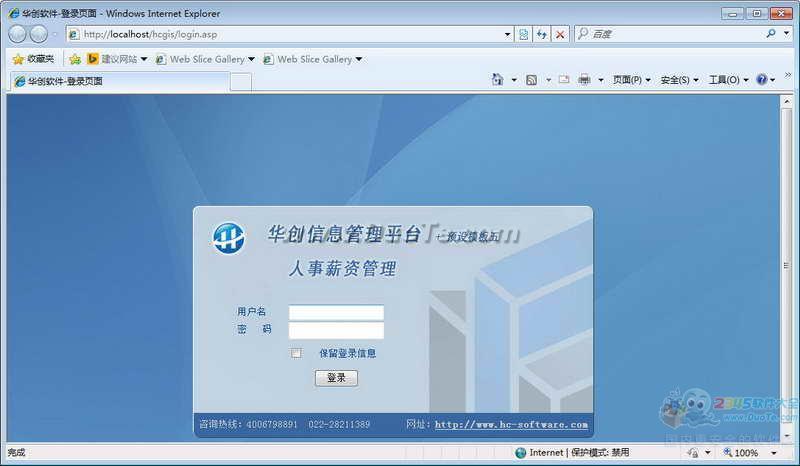Click the Help question mark icon
Screen dimensions: 800x466
coord(762,80)
